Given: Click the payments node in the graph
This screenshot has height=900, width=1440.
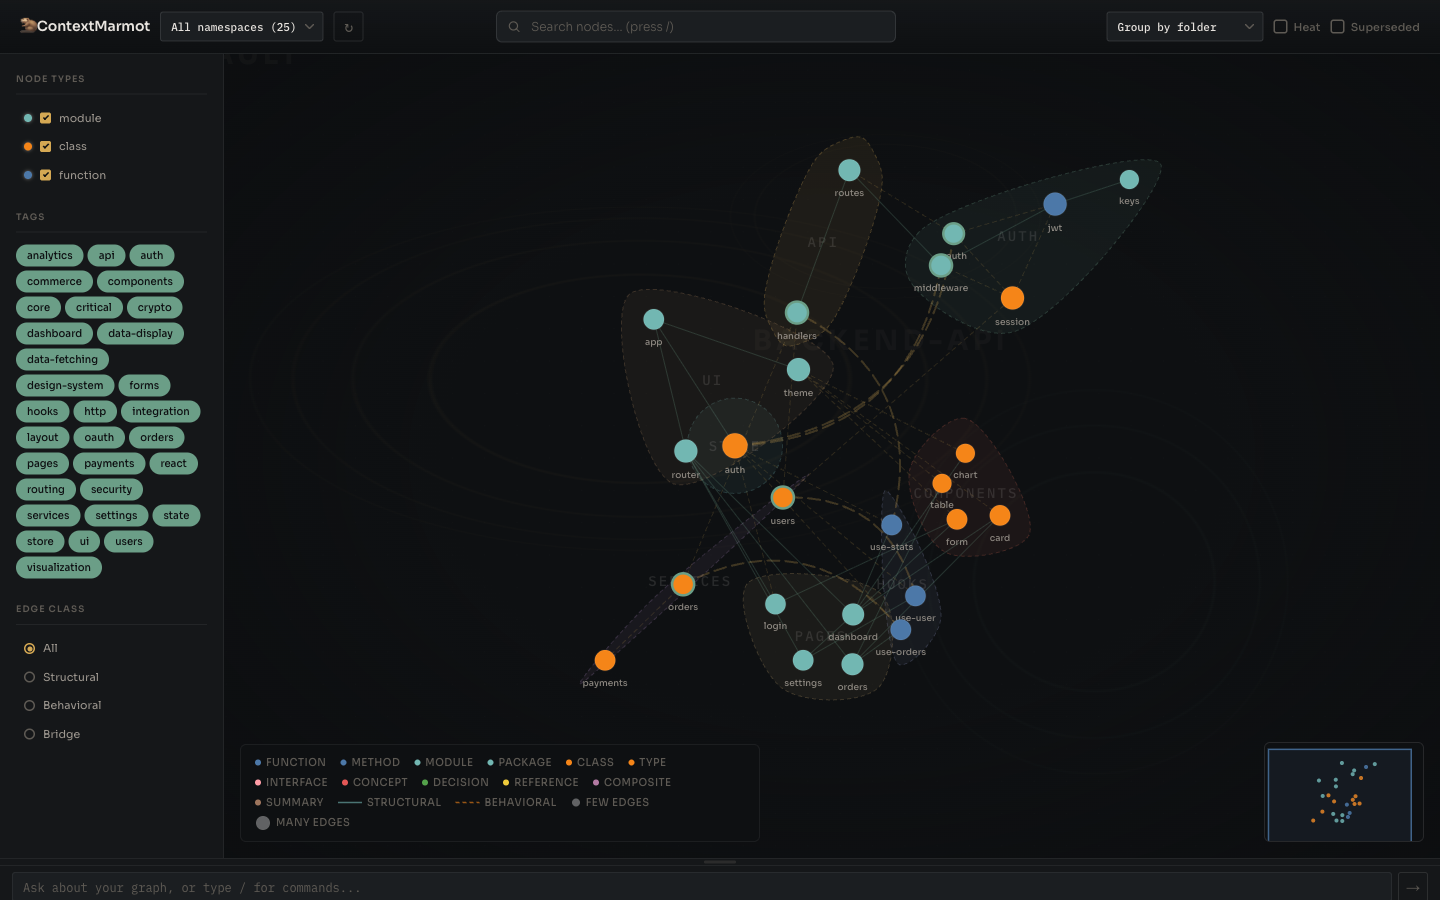Looking at the screenshot, I should 605,660.
